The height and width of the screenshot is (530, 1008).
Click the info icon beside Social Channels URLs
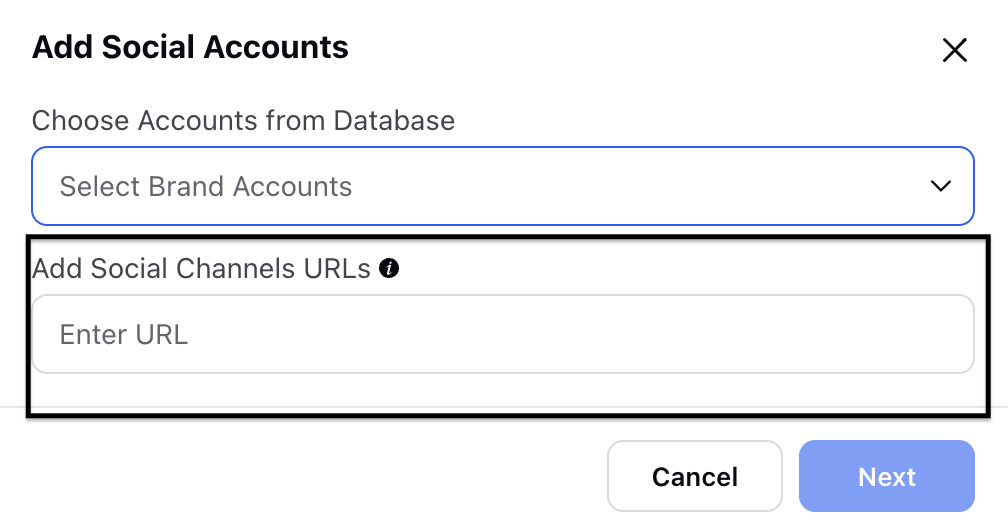(389, 268)
